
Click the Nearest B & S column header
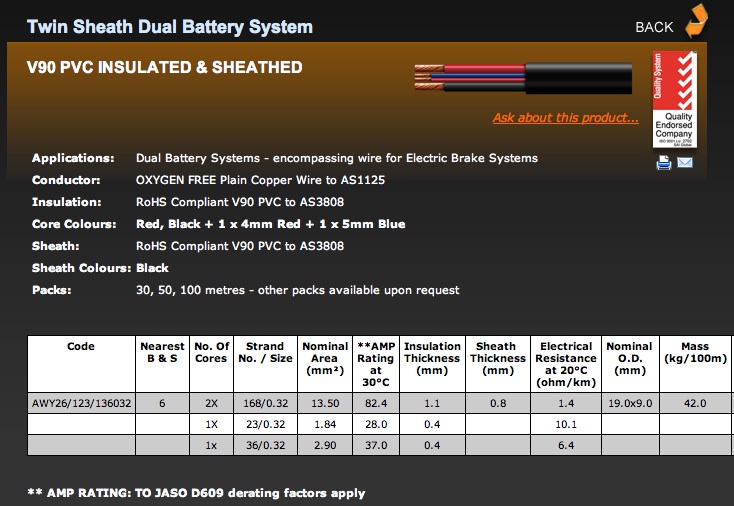(161, 352)
